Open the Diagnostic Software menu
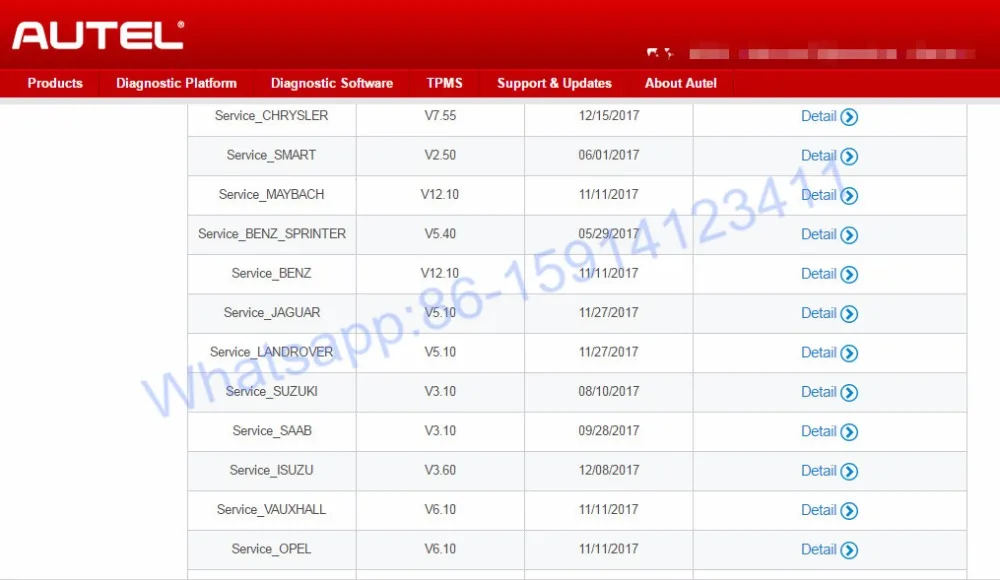 tap(332, 83)
